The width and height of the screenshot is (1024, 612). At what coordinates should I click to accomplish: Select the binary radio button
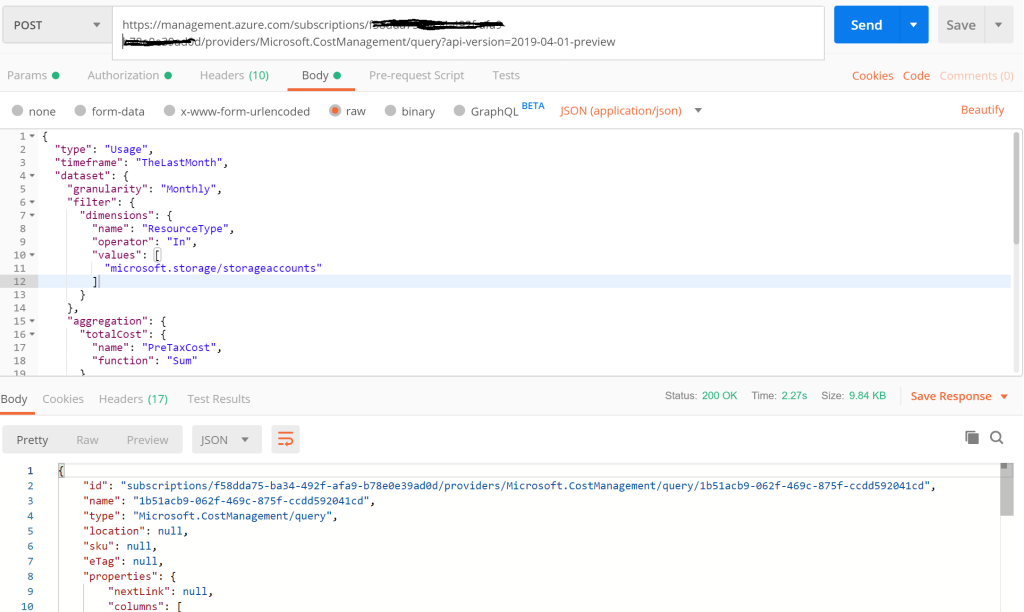coord(392,111)
